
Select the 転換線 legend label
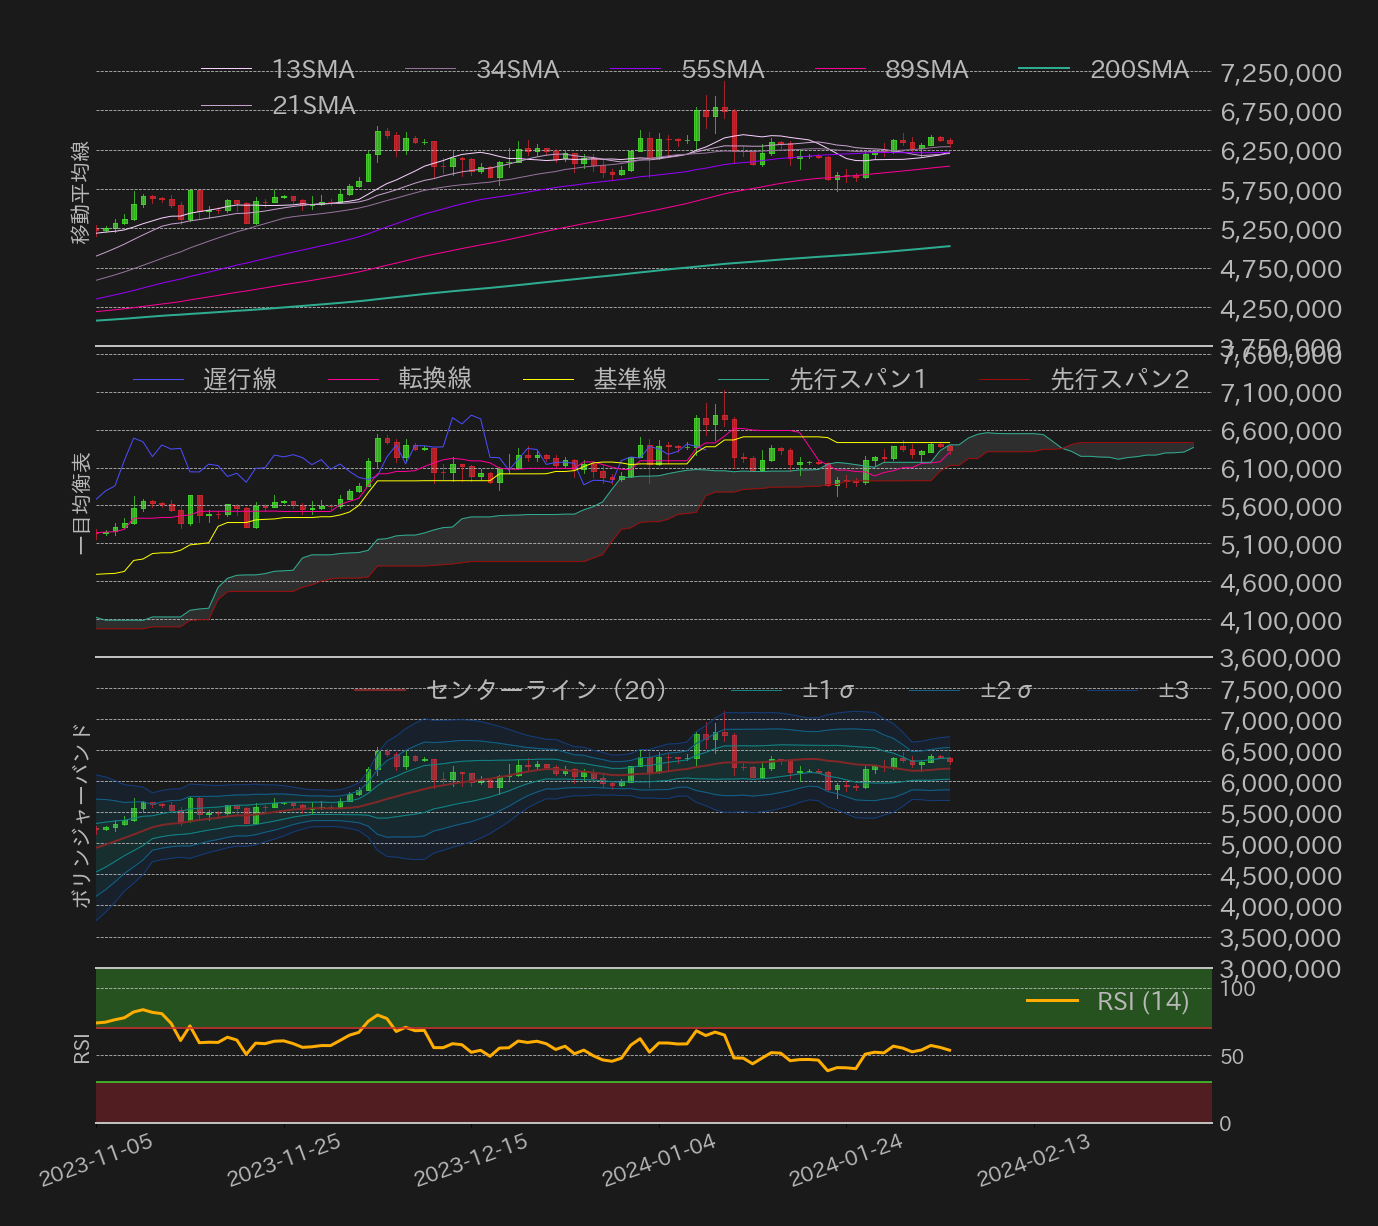435,380
